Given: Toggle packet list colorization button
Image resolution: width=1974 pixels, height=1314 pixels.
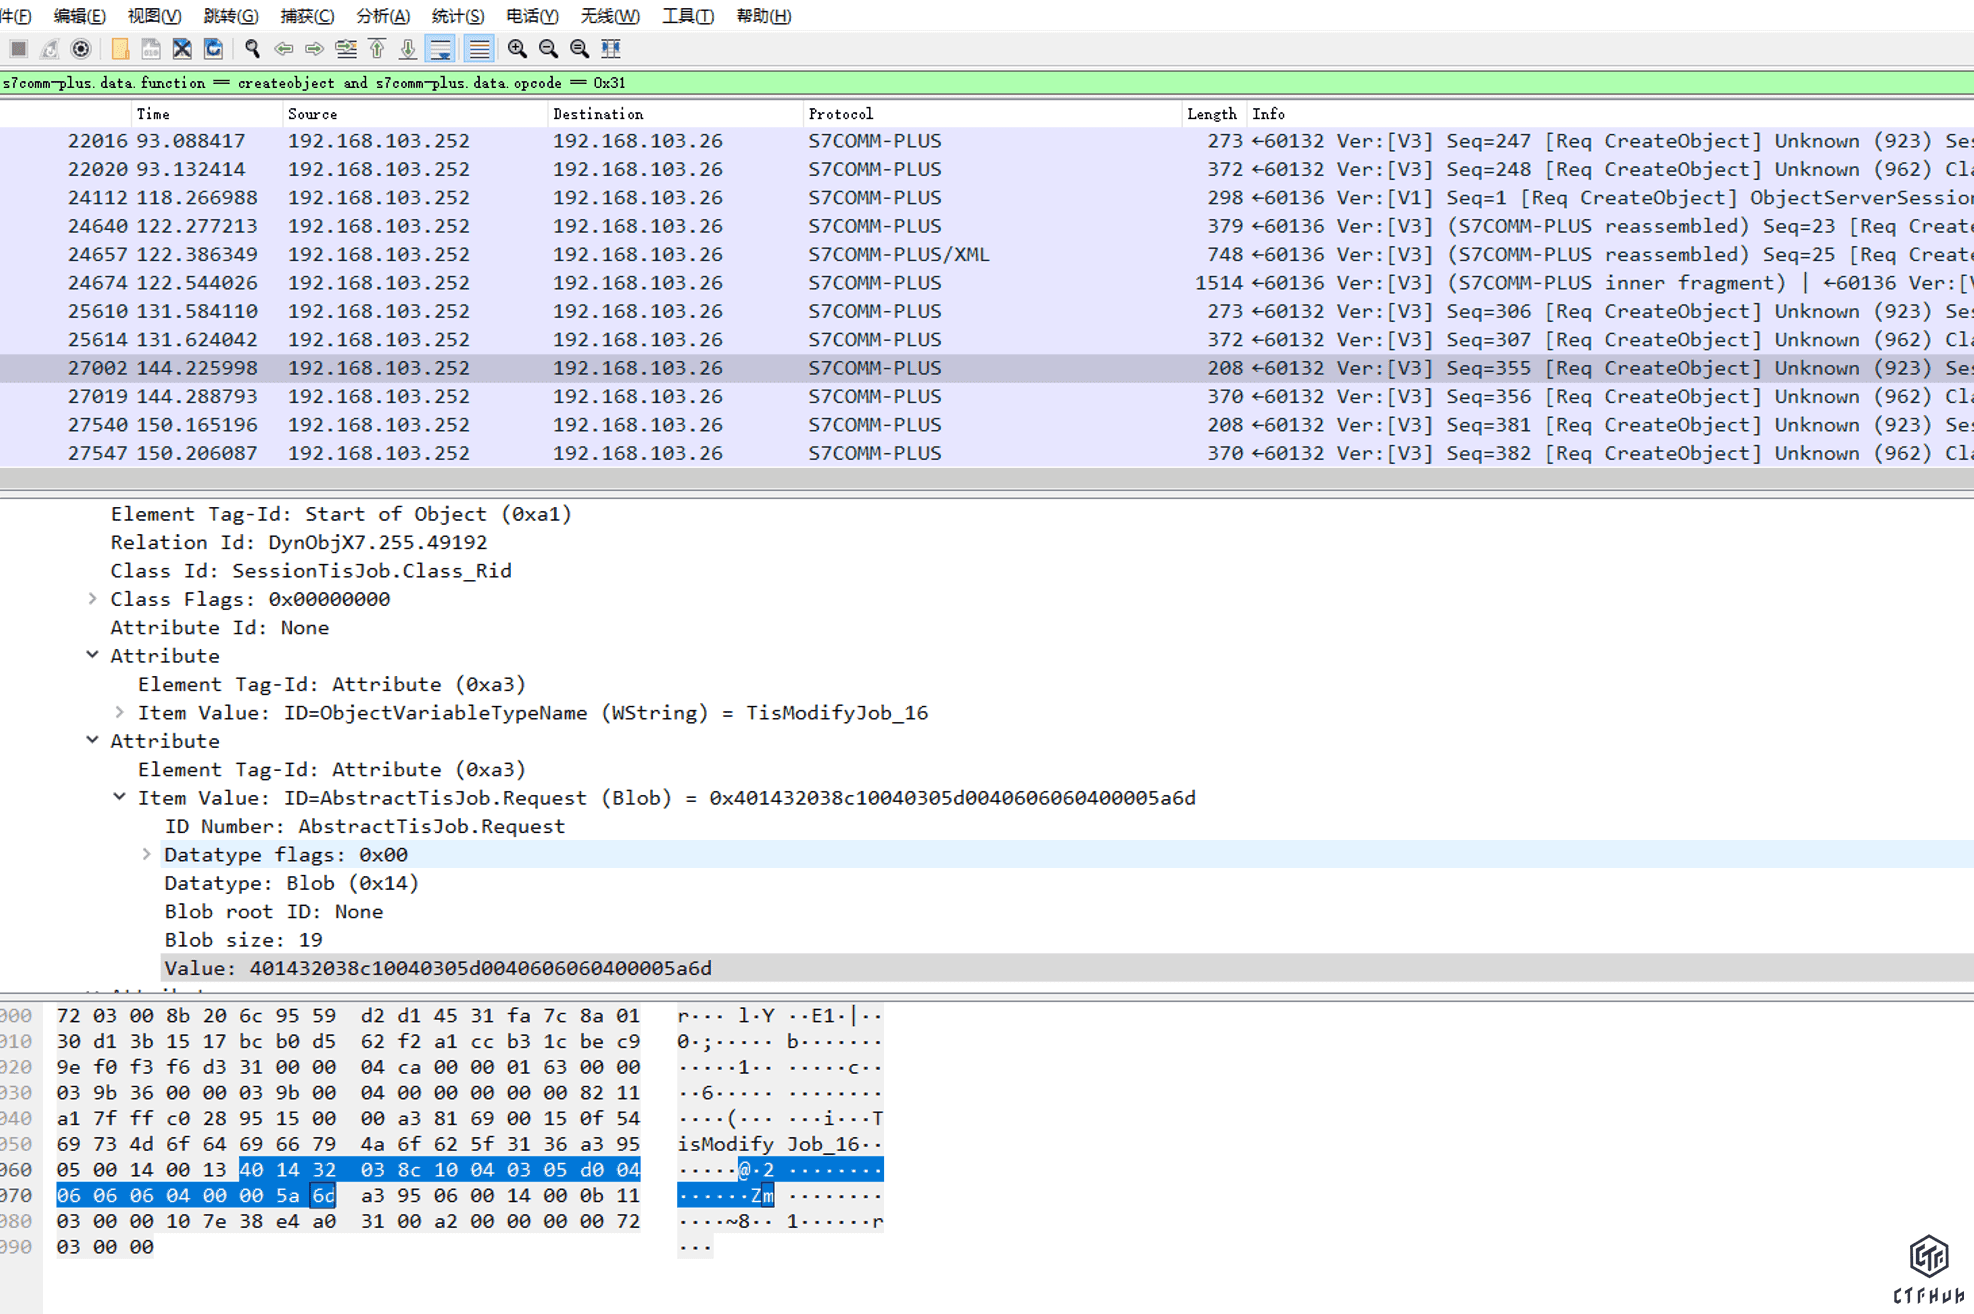Looking at the screenshot, I should coord(480,48).
